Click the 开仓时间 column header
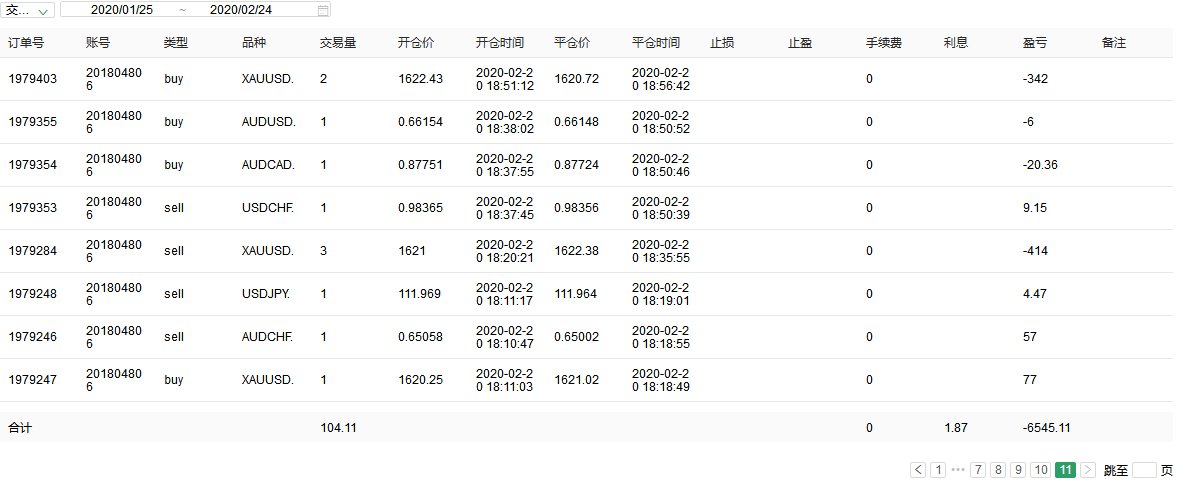The width and height of the screenshot is (1187, 492). [500, 43]
